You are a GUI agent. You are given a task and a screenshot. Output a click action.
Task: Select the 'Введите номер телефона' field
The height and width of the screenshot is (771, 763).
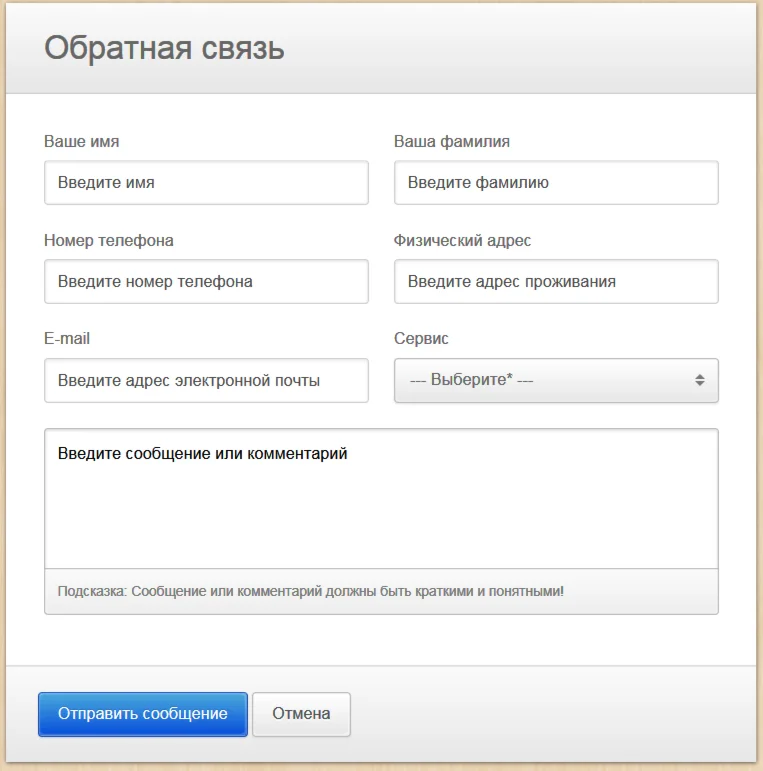(206, 281)
